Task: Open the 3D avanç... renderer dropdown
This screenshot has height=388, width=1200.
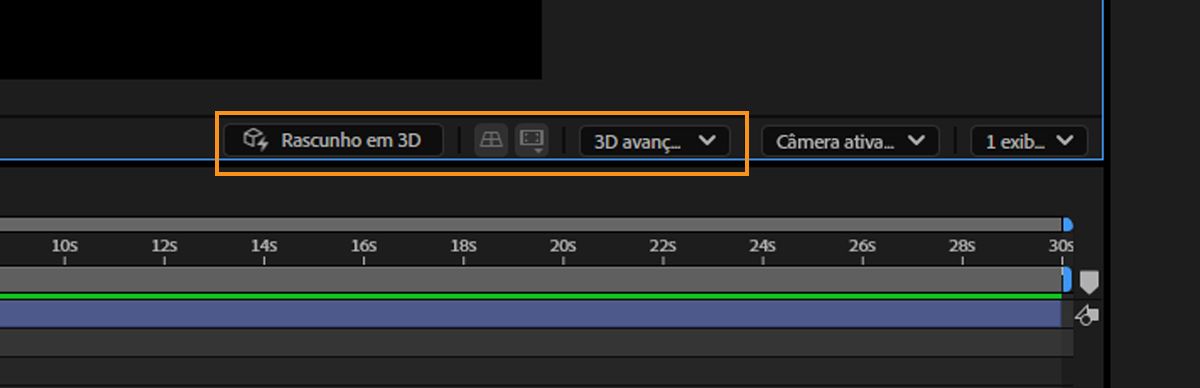Action: point(655,140)
